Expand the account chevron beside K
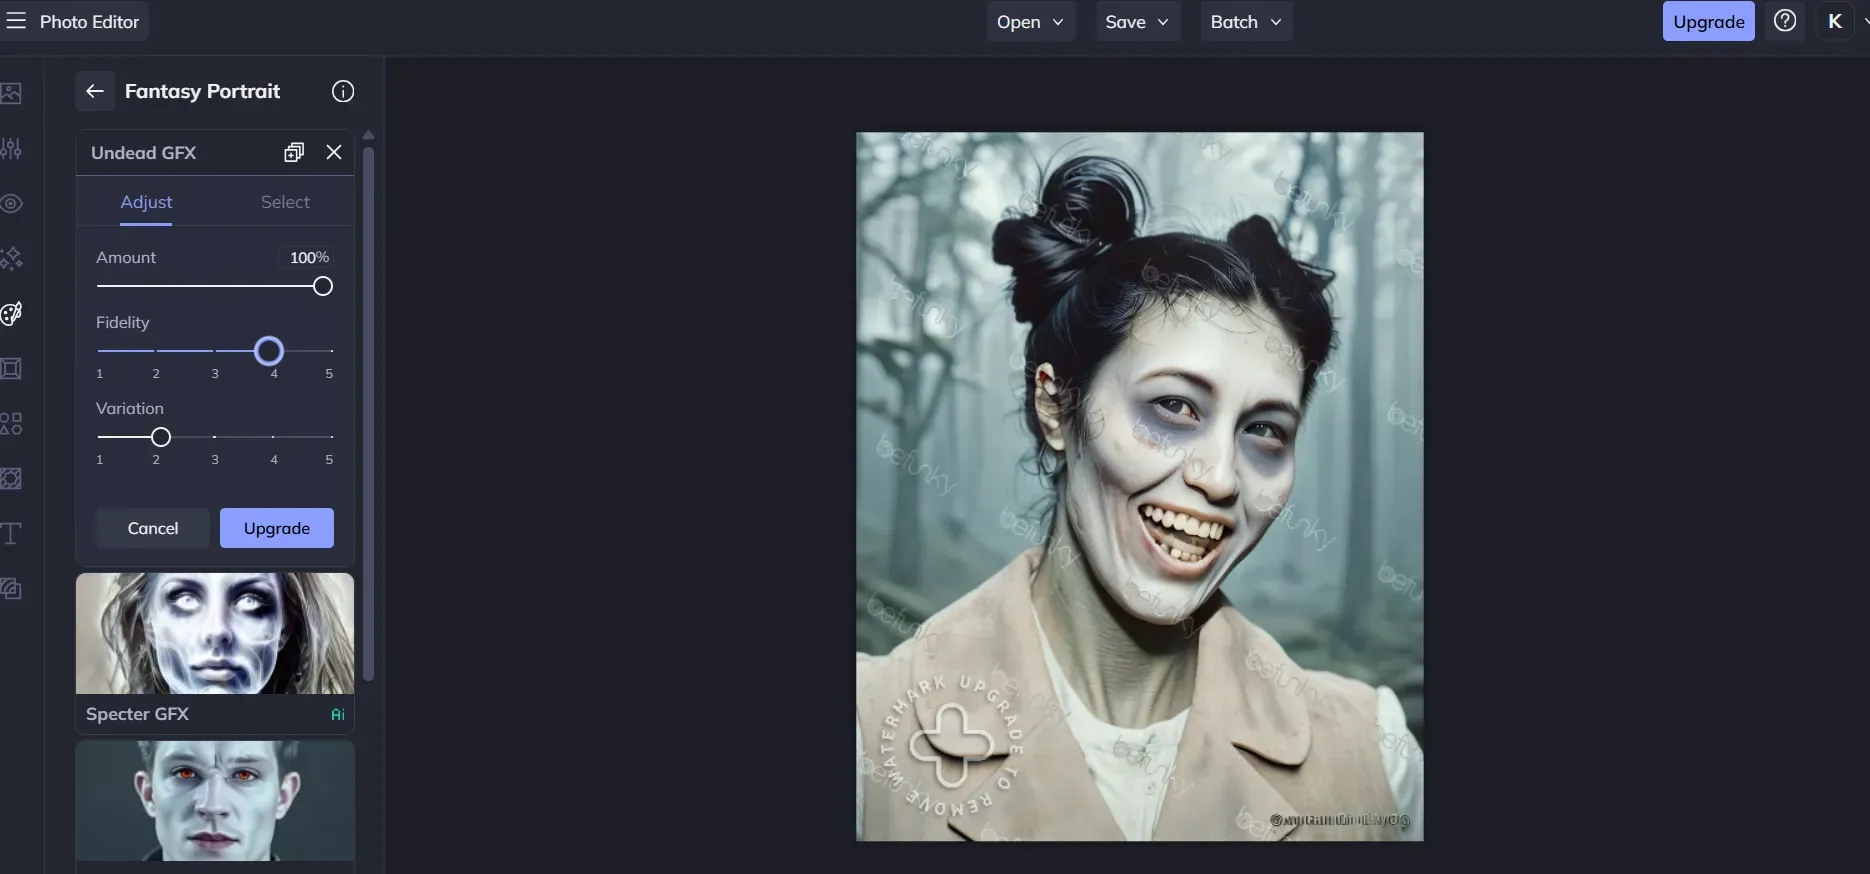The height and width of the screenshot is (874, 1870). pyautogui.click(x=1865, y=22)
